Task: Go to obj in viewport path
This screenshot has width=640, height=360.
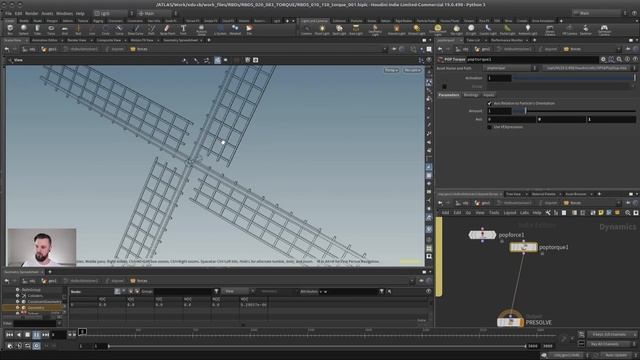Action: pos(29,49)
